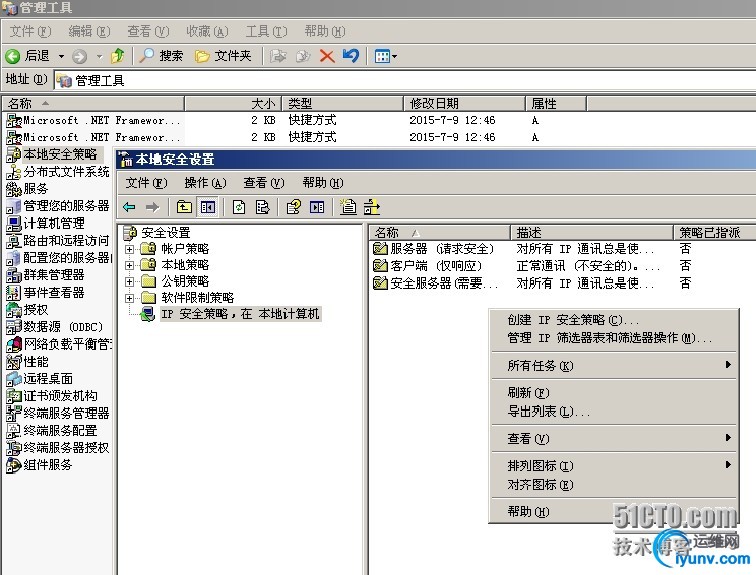Screen dimensions: 756x575
Task: Expand 所有任务(K) submenu
Action: pyautogui.click(x=614, y=366)
